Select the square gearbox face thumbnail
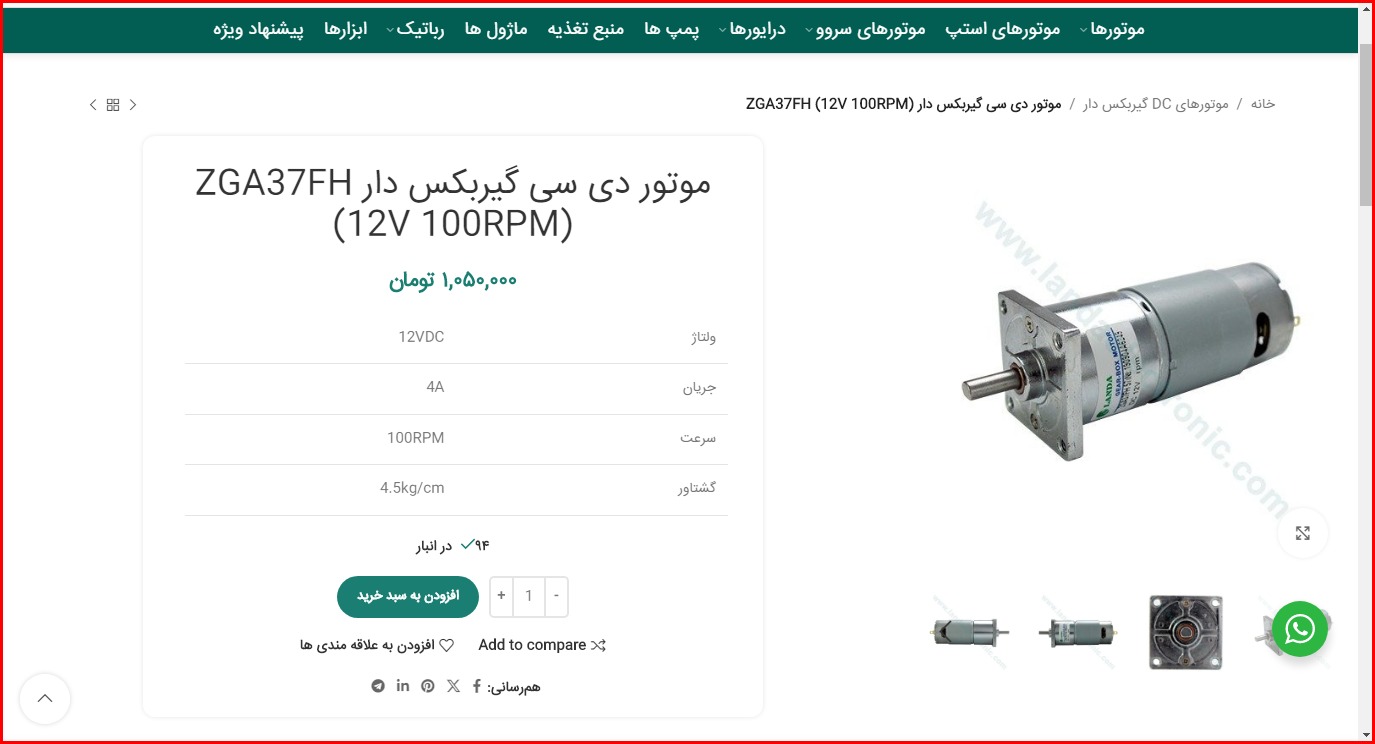This screenshot has width=1375, height=744. coord(1186,632)
